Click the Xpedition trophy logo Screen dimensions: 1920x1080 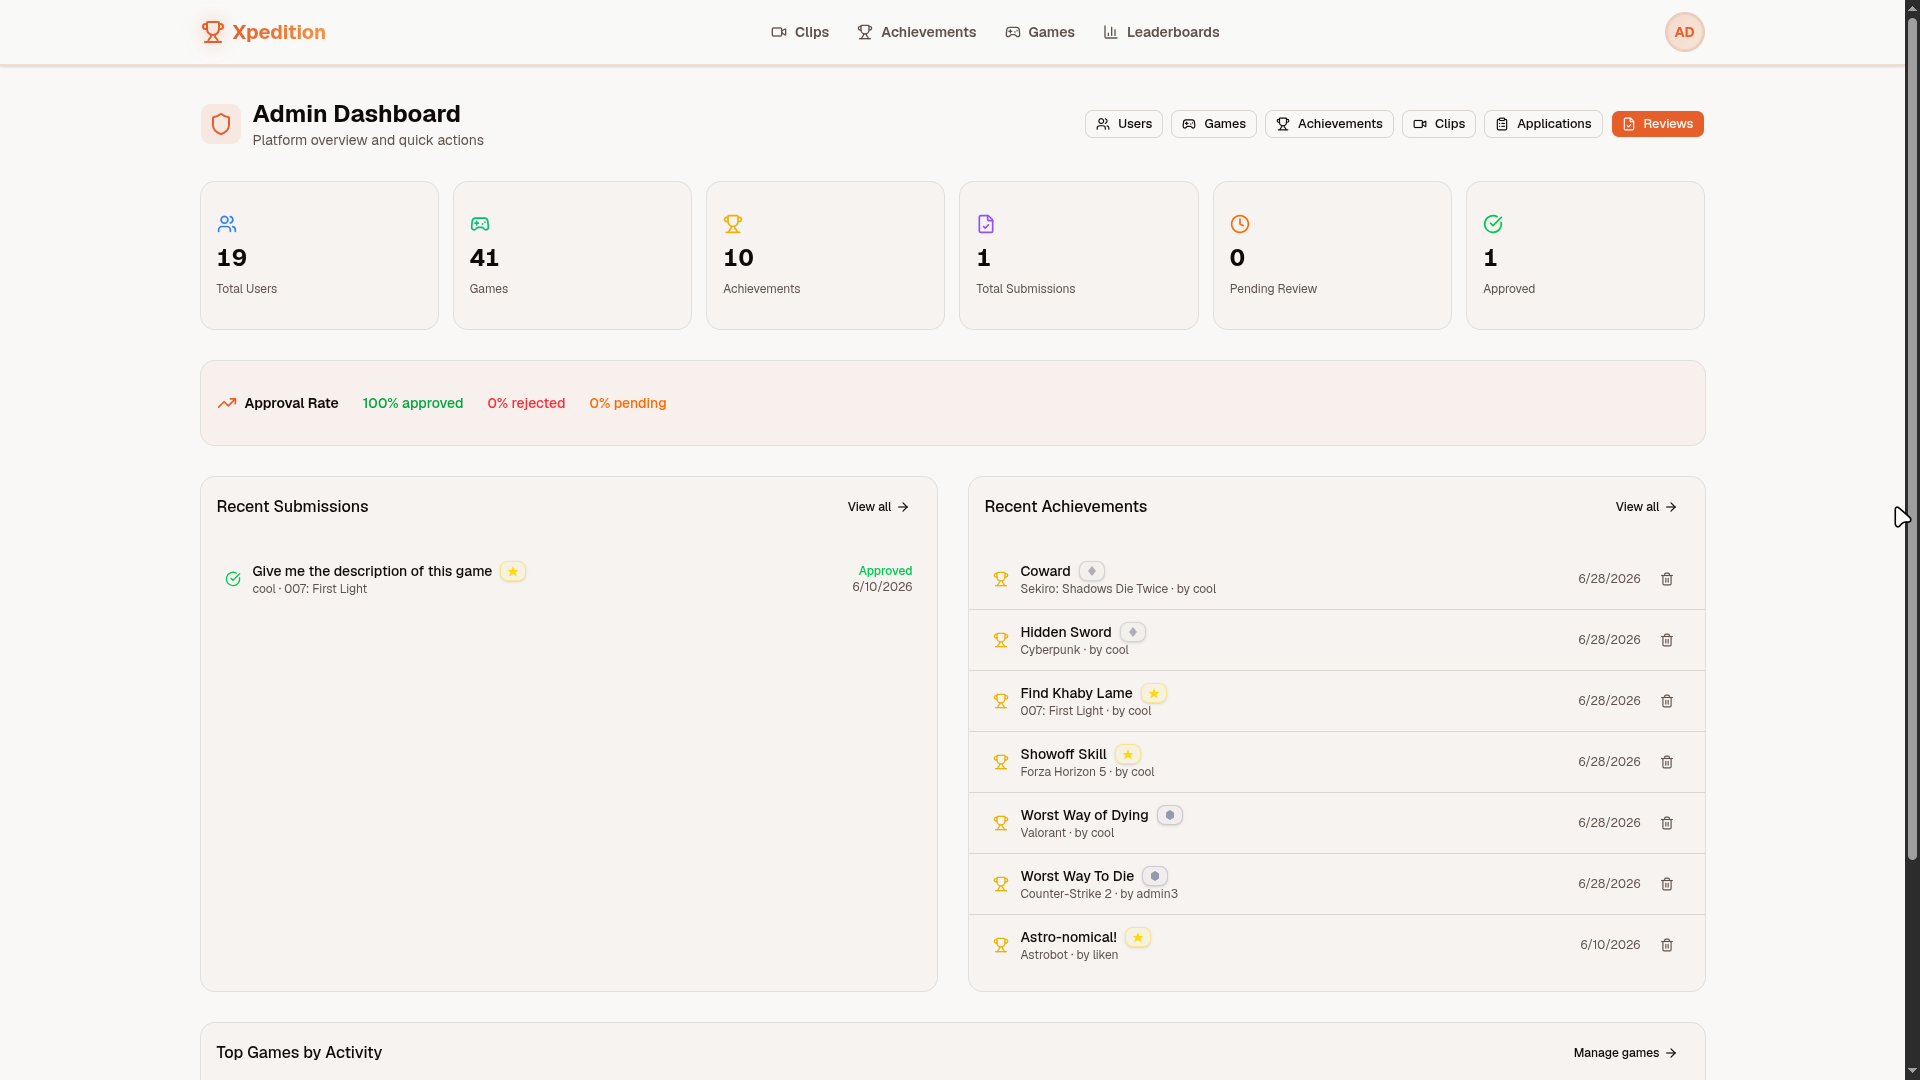coord(212,32)
